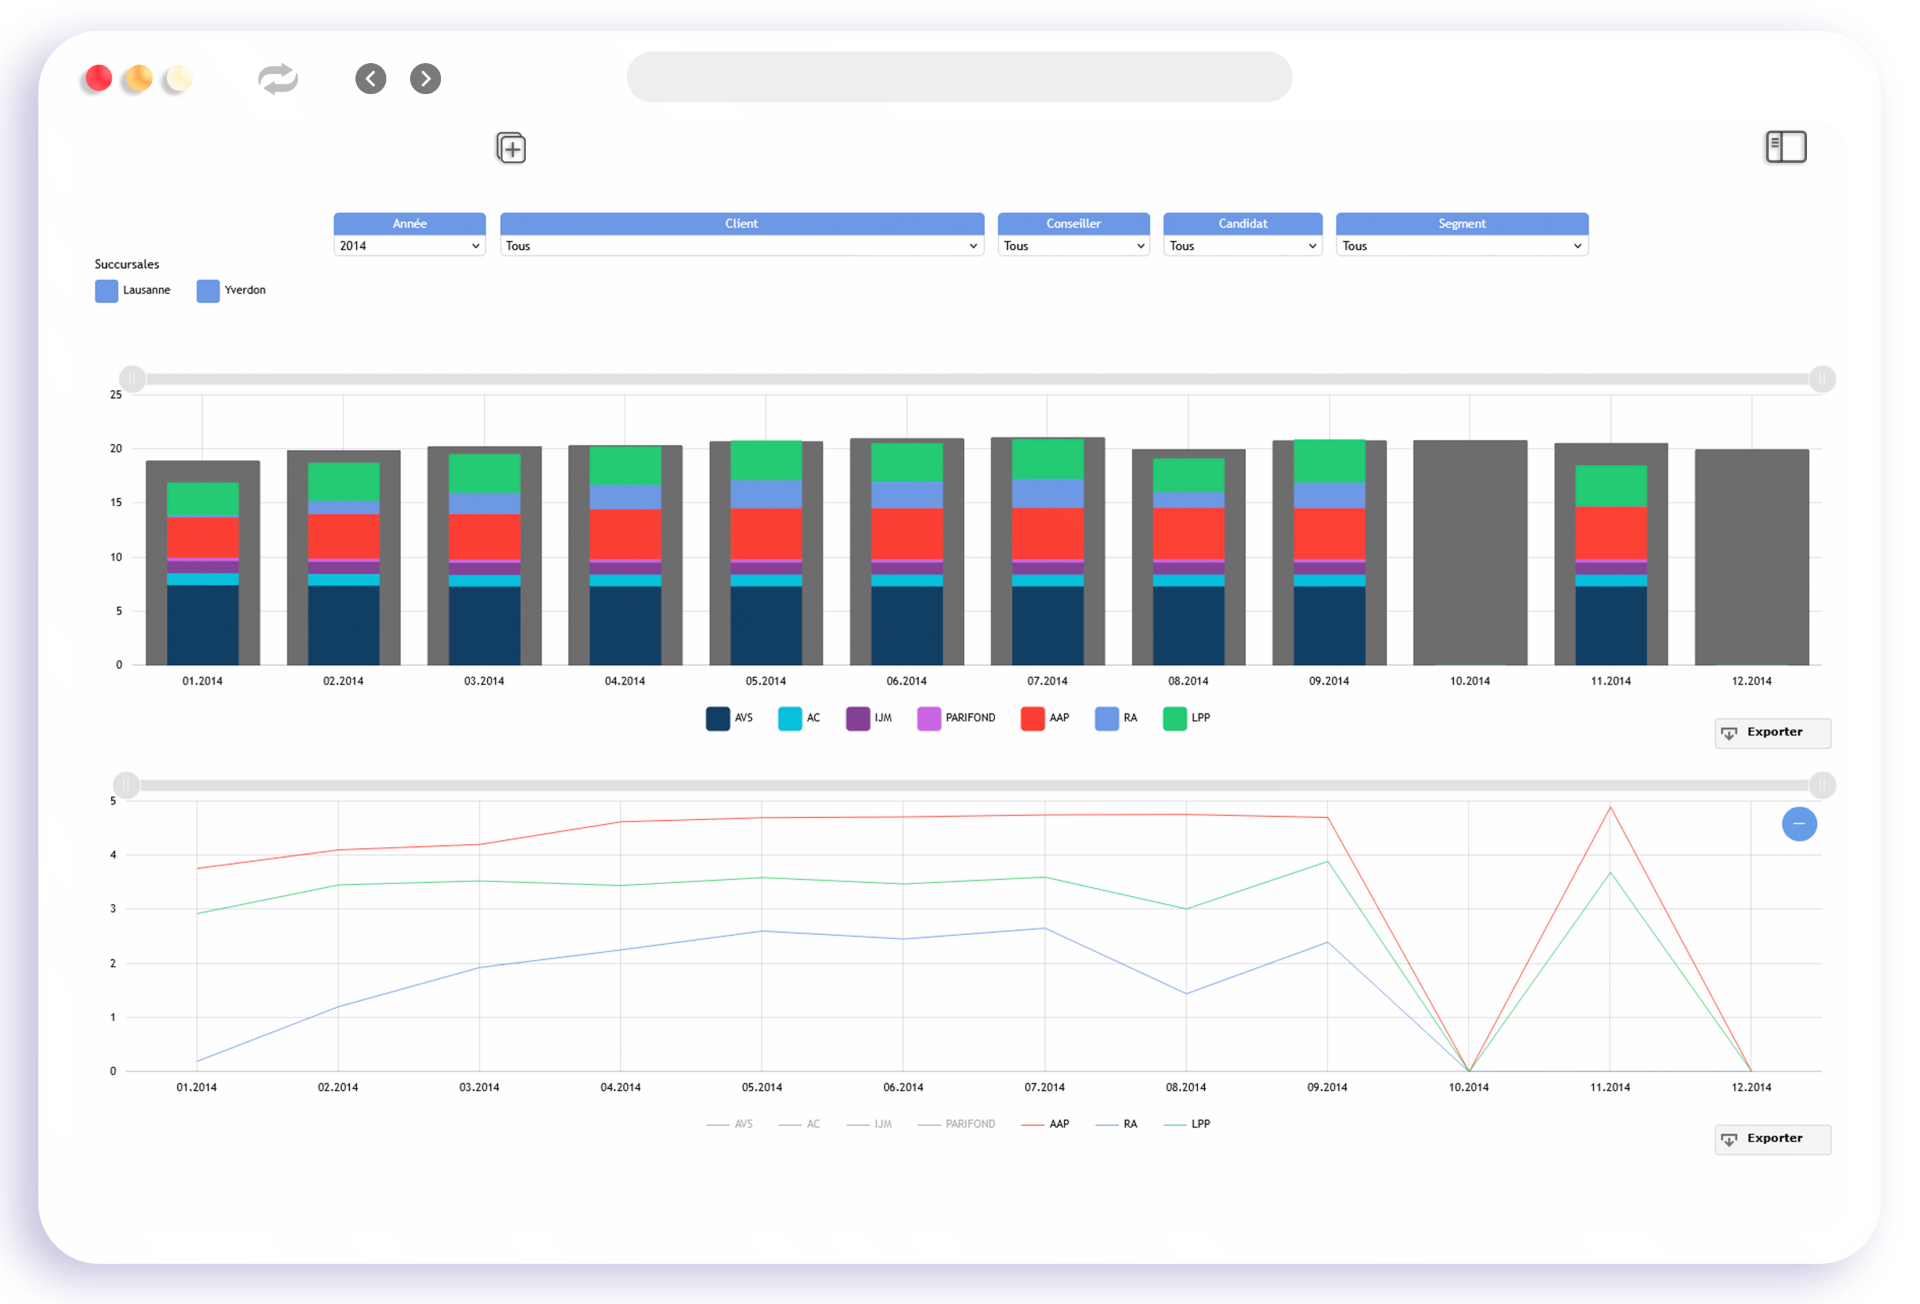Toggle the sidebar panel icon
Screen dimensions: 1920x1304
coord(1785,147)
